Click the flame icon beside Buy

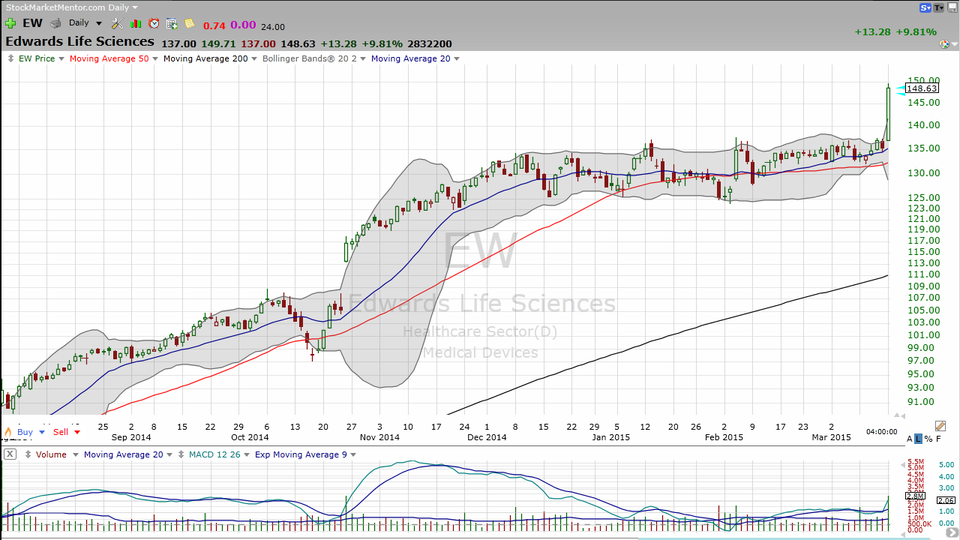click(x=8, y=432)
